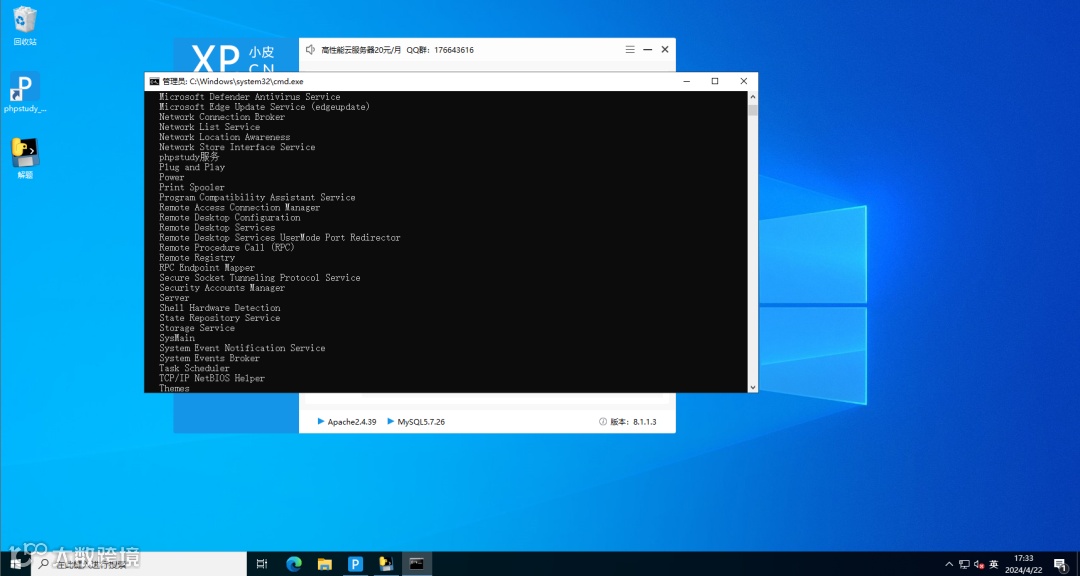Select the 'phpstudy服务' line in cmd

pyautogui.click(x=189, y=157)
